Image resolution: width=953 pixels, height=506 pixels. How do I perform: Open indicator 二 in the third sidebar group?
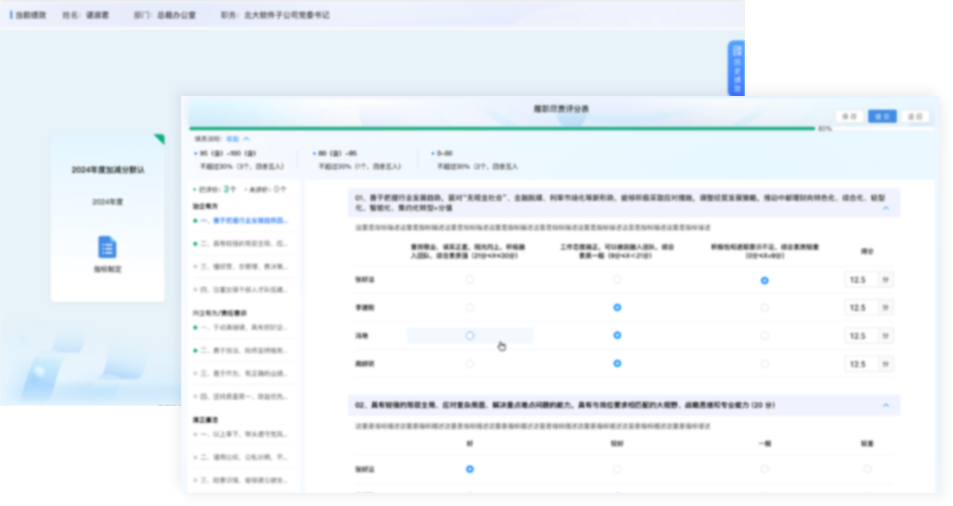click(242, 457)
